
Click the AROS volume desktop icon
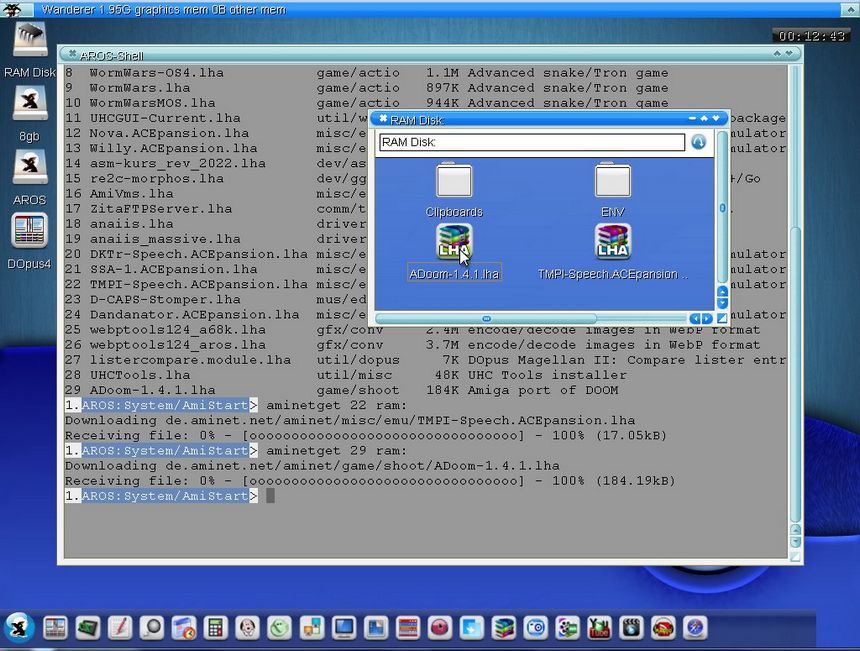click(29, 167)
